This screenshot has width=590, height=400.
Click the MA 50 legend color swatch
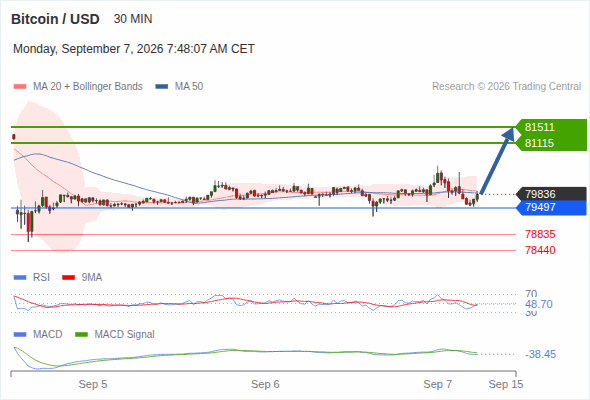pyautogui.click(x=162, y=87)
